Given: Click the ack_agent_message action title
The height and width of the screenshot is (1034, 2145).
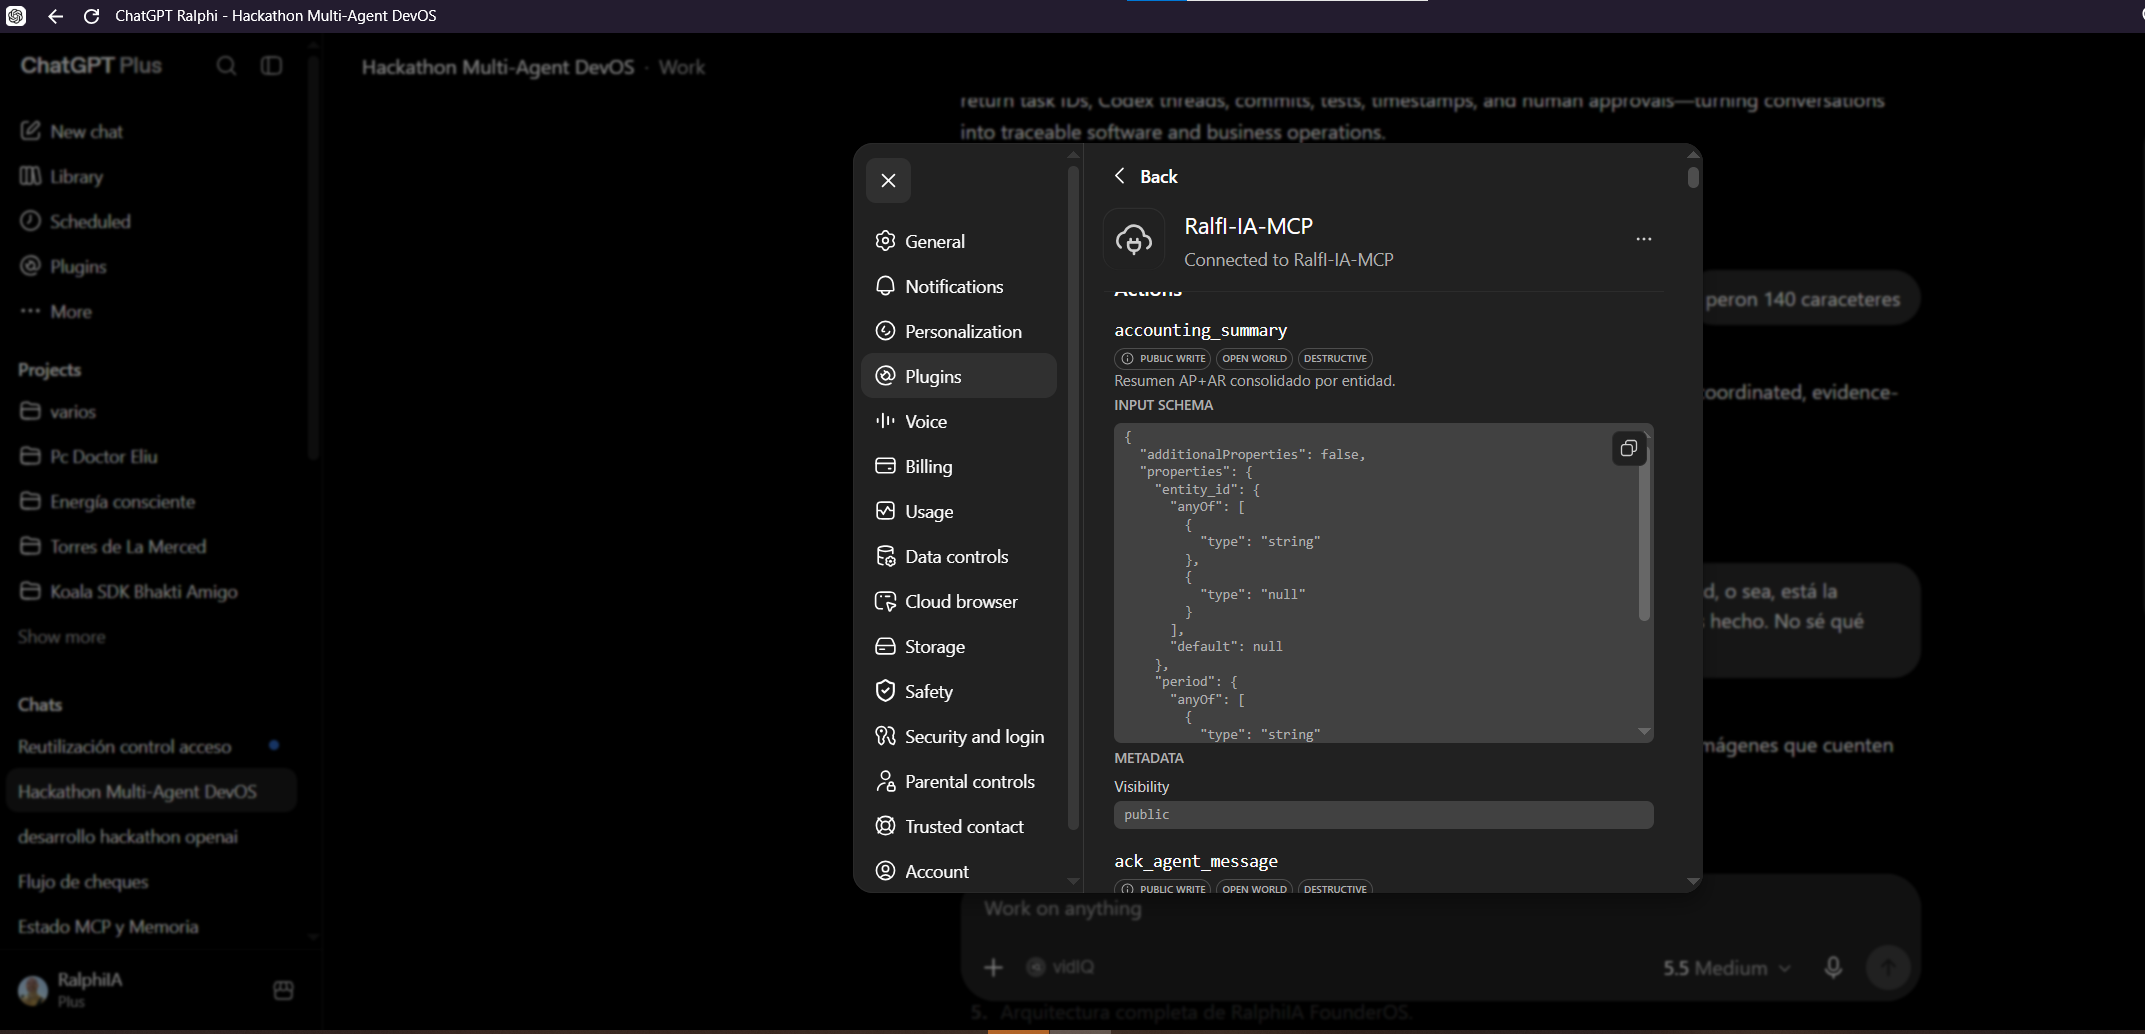Looking at the screenshot, I should coord(1196,861).
